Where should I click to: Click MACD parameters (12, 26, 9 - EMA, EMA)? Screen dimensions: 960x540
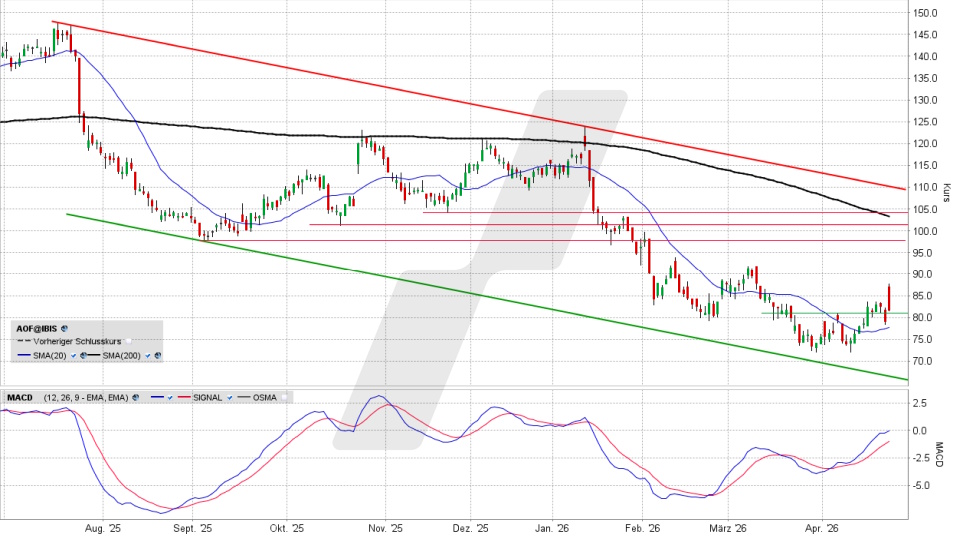[x=86, y=397]
